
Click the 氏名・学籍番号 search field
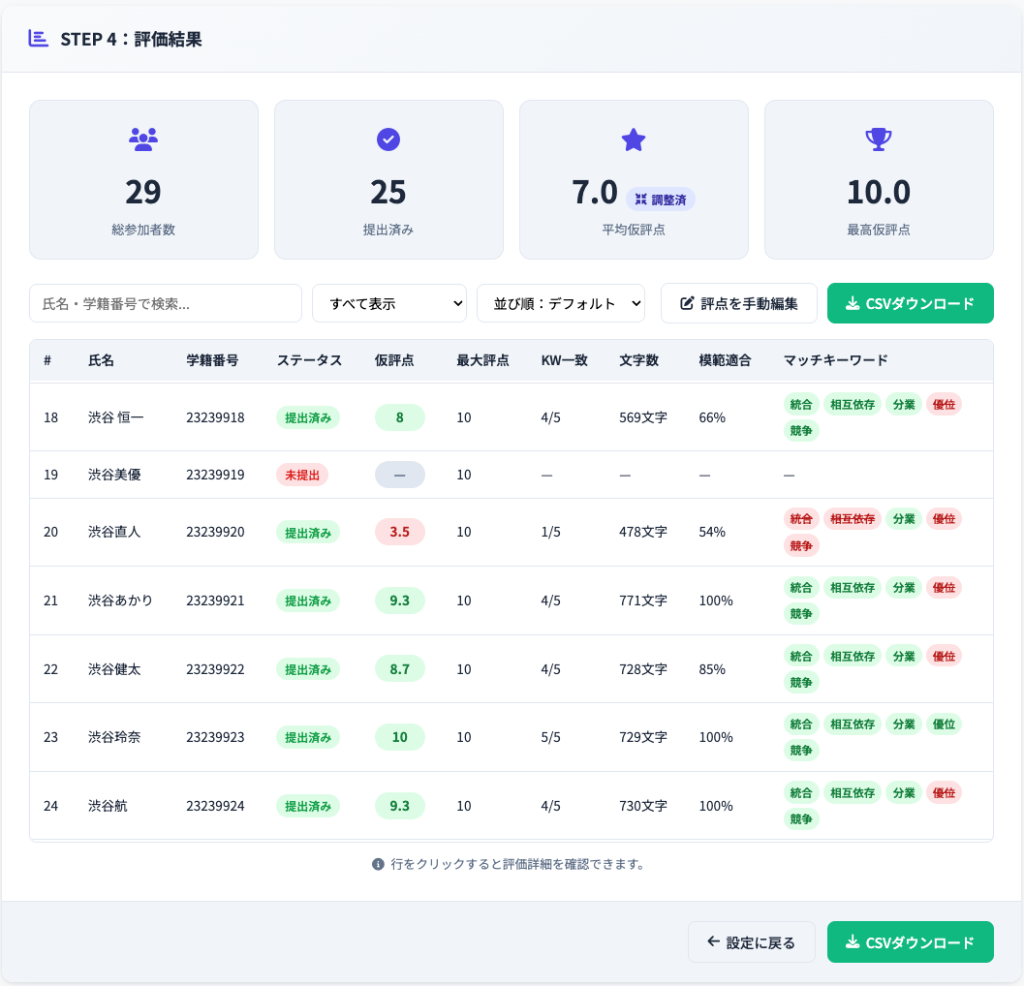coord(165,303)
